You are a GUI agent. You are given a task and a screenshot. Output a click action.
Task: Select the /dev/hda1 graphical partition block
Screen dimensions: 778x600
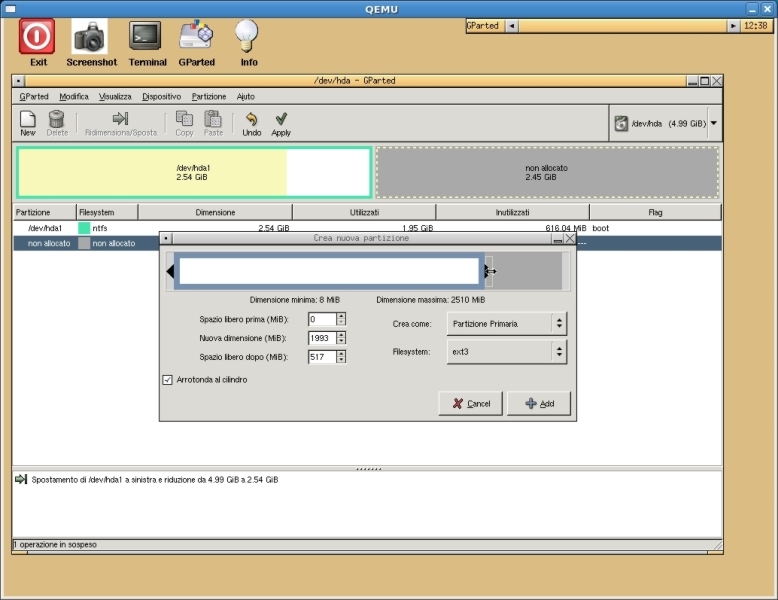coord(194,173)
